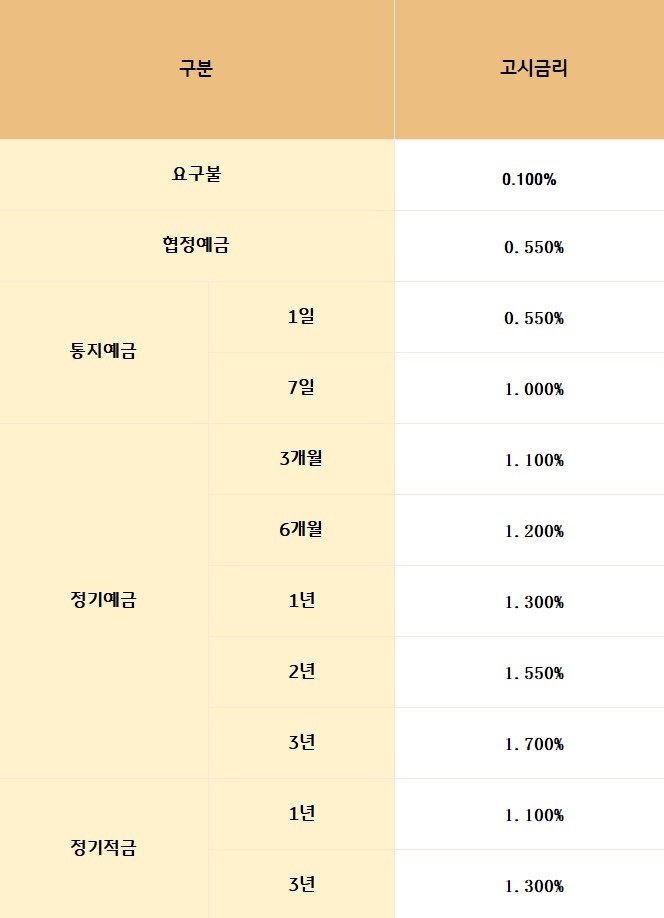664x918 pixels.
Task: Click the 1일 term under 통지예금
Action: [x=301, y=317]
